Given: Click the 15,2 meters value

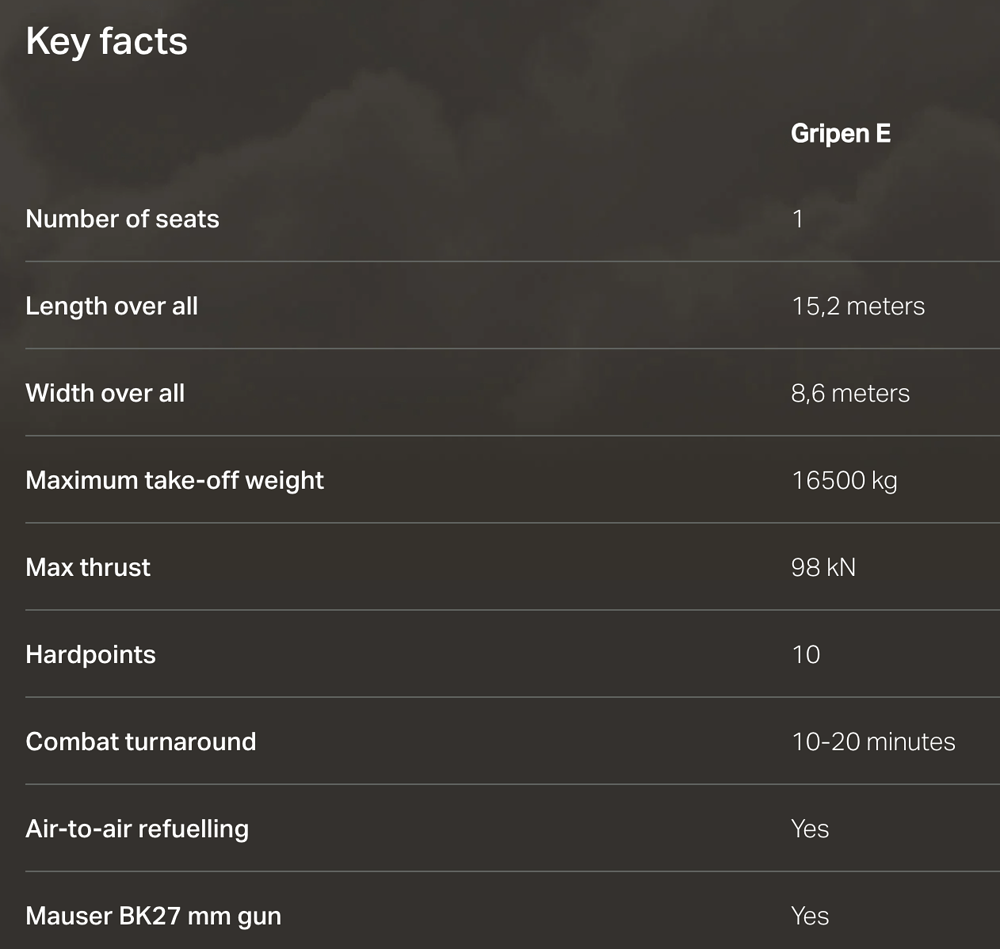Looking at the screenshot, I should (x=858, y=306).
